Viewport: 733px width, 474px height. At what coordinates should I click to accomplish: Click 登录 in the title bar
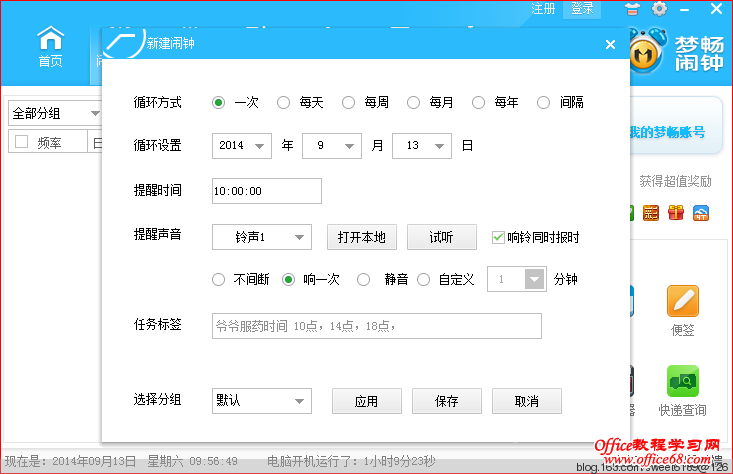[x=581, y=9]
